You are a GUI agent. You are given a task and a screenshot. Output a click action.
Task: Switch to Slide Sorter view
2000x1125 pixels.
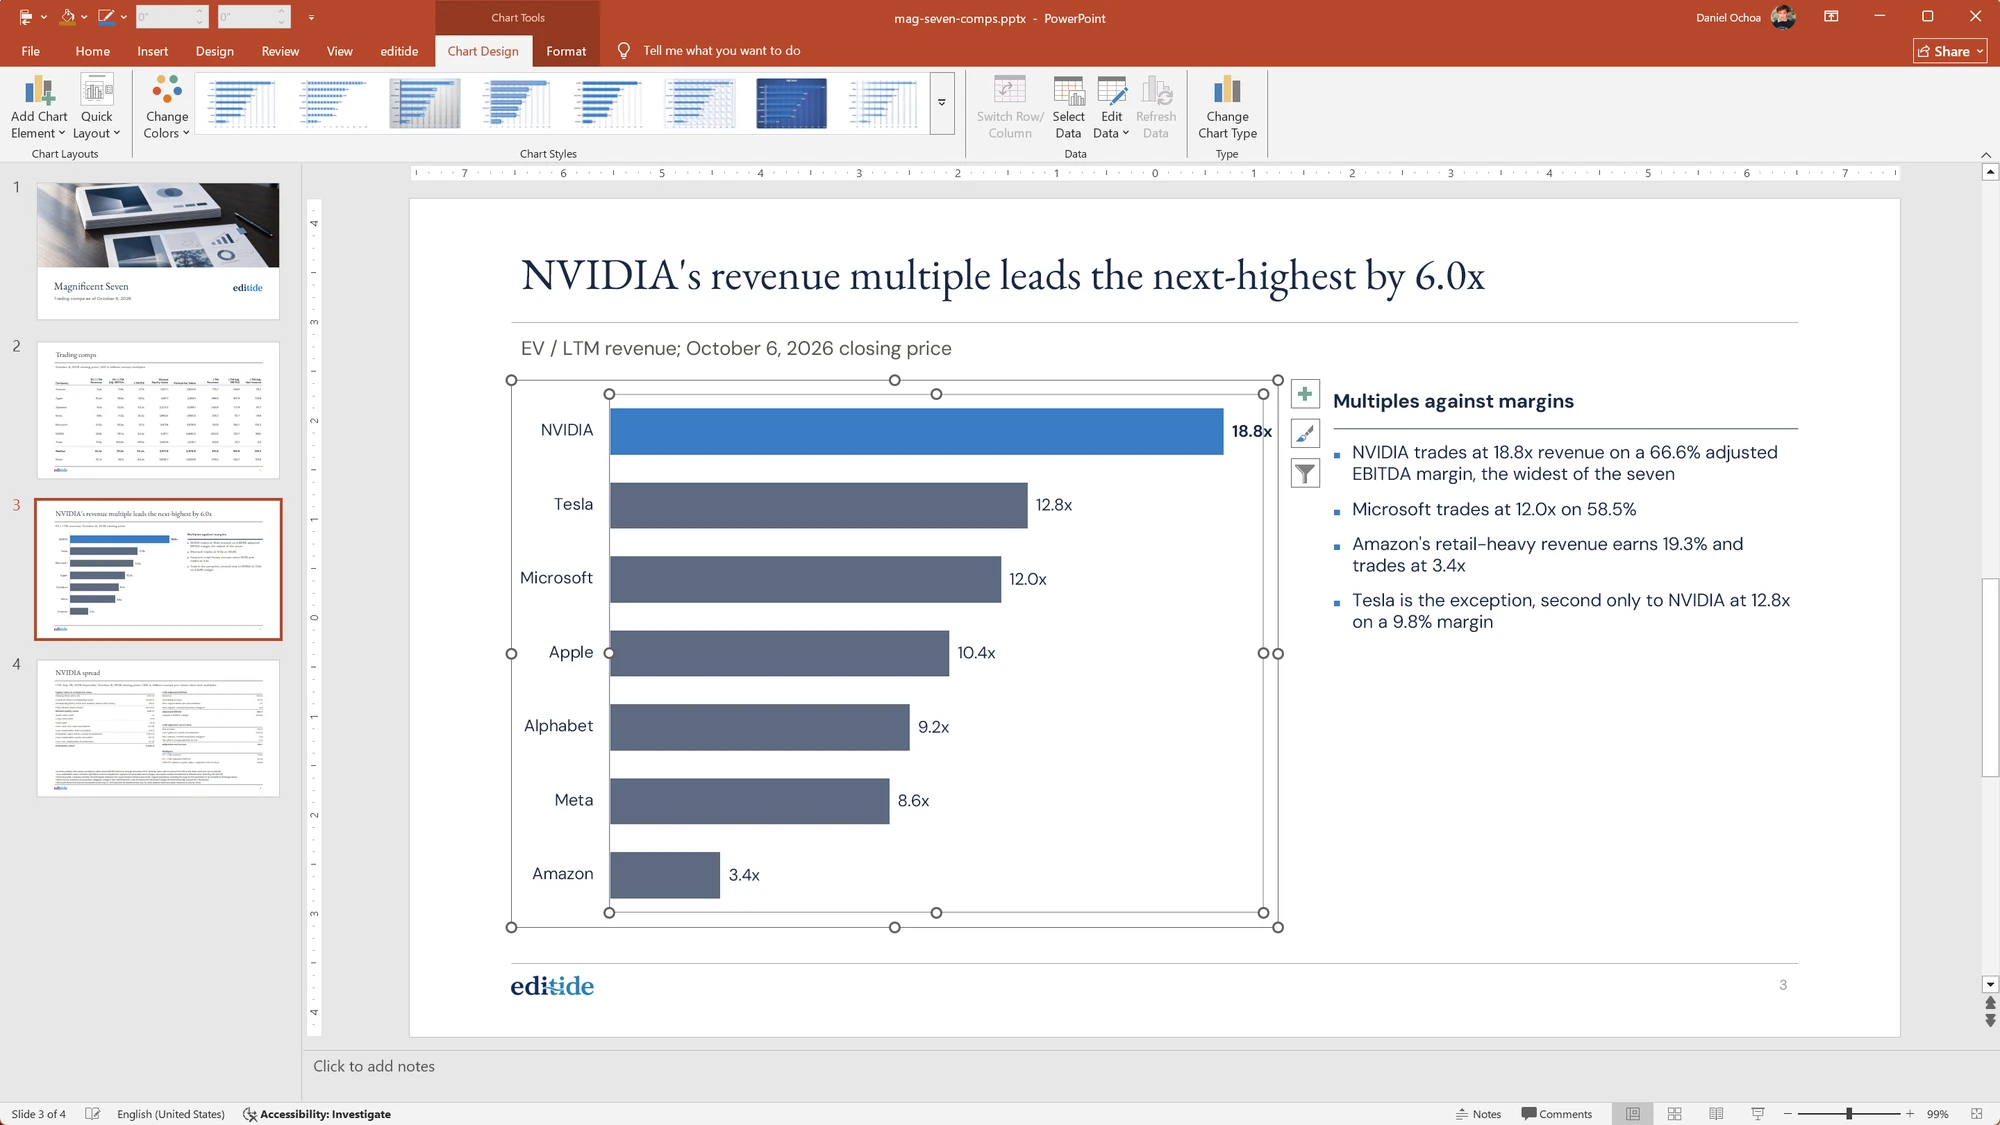point(1675,1114)
